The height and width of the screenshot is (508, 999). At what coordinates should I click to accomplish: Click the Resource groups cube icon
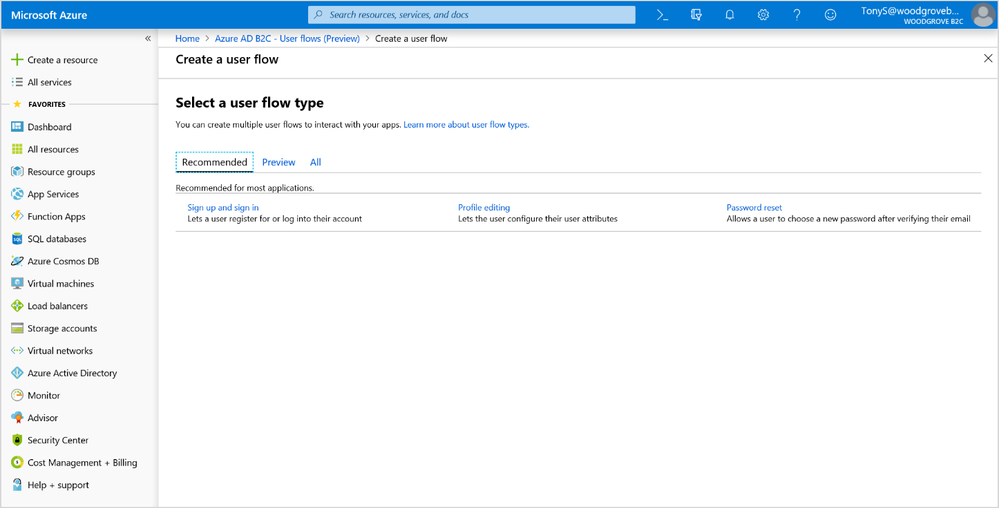17,171
